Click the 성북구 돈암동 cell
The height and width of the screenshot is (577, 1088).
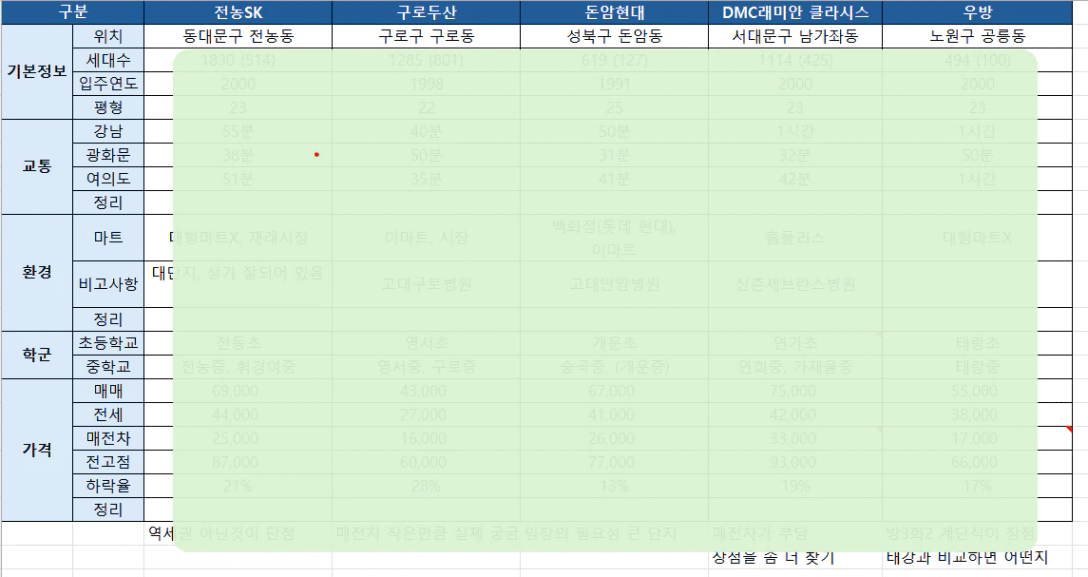tap(614, 36)
